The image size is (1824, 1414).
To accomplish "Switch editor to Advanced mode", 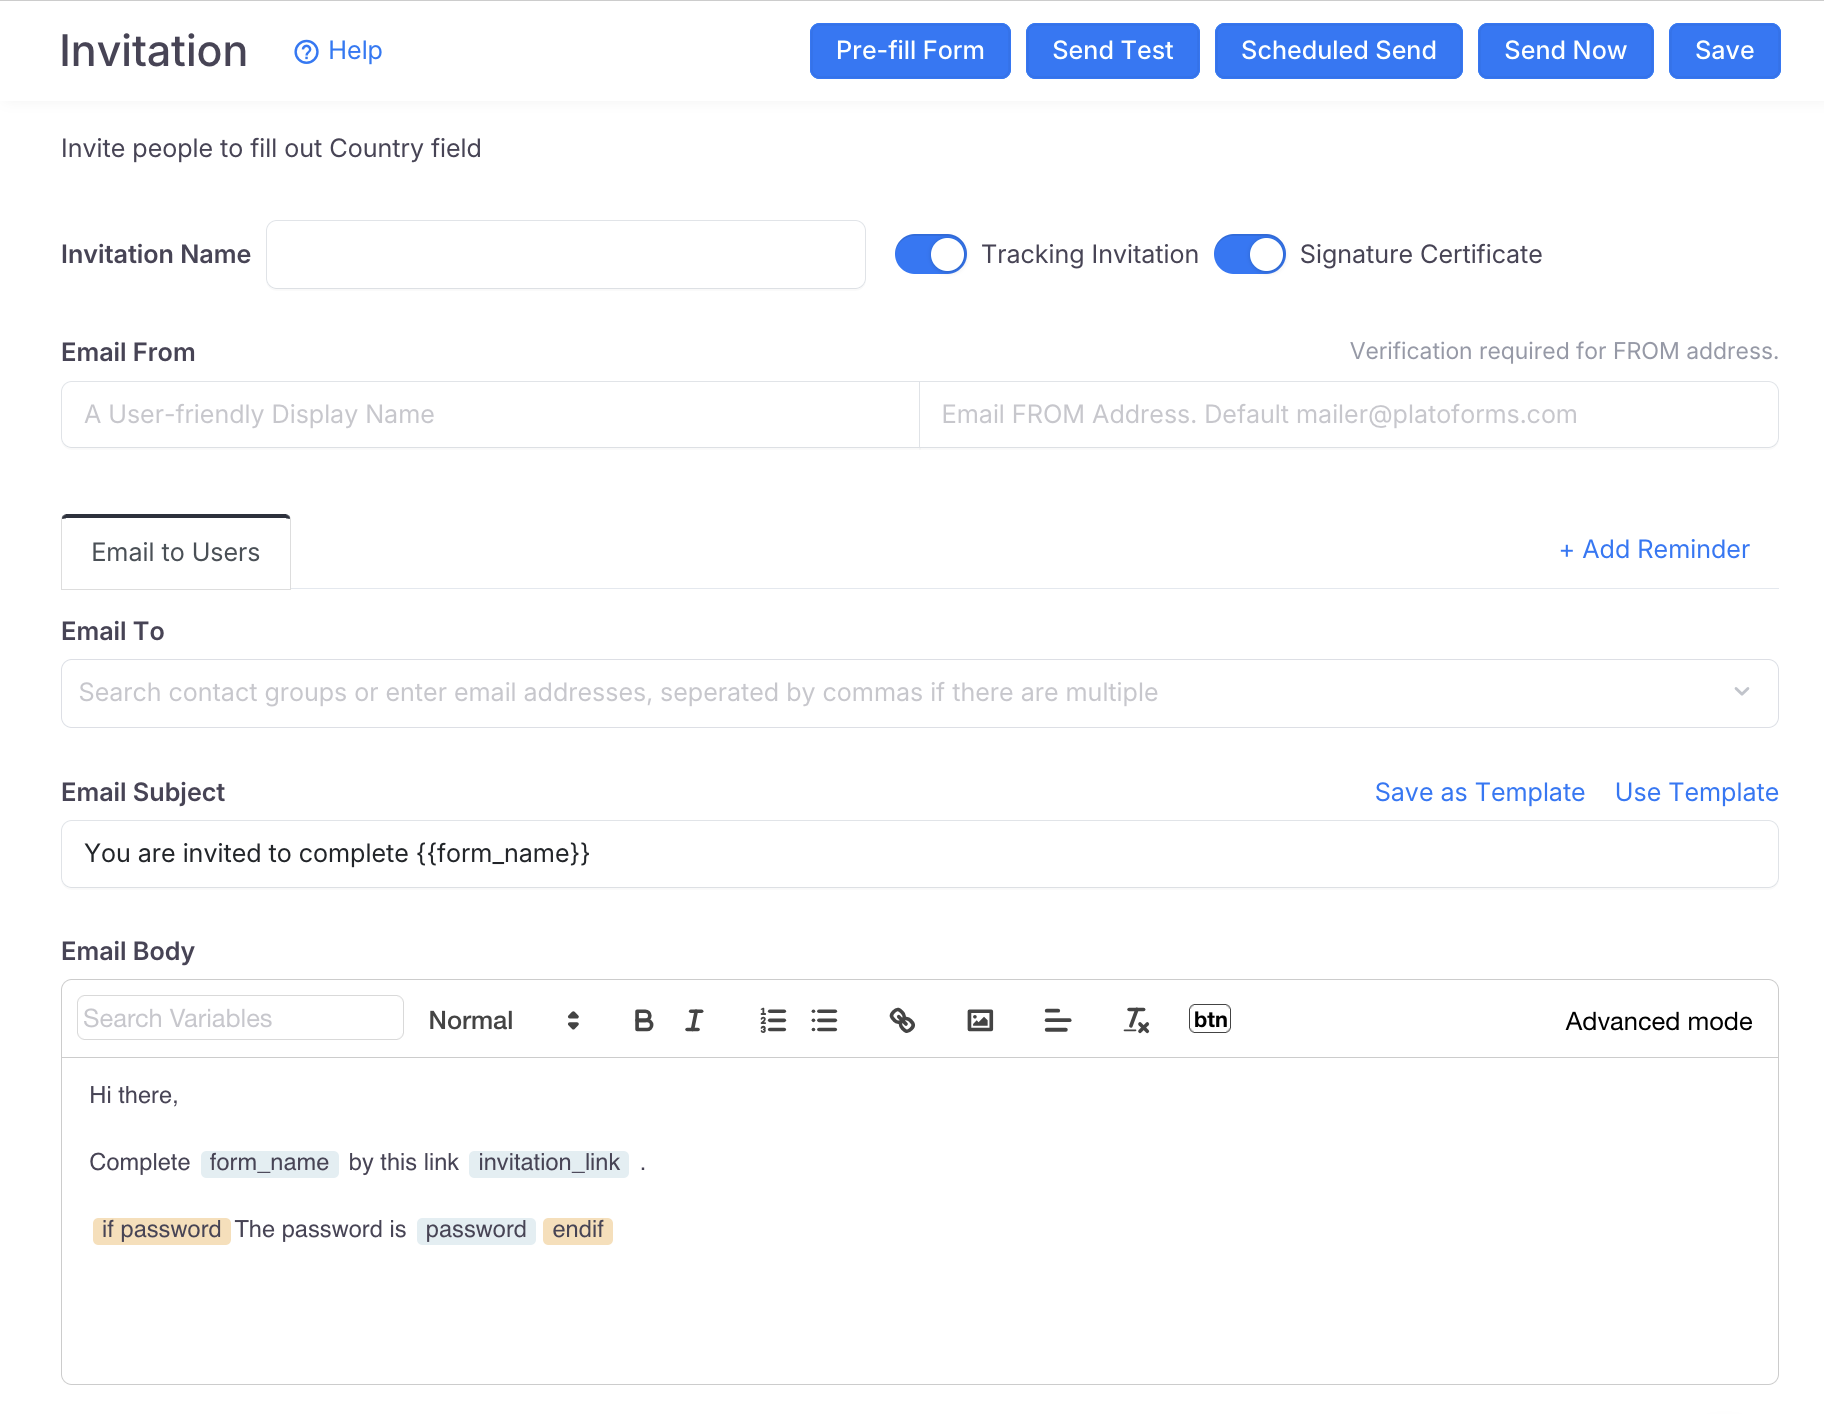I will click(x=1658, y=1021).
